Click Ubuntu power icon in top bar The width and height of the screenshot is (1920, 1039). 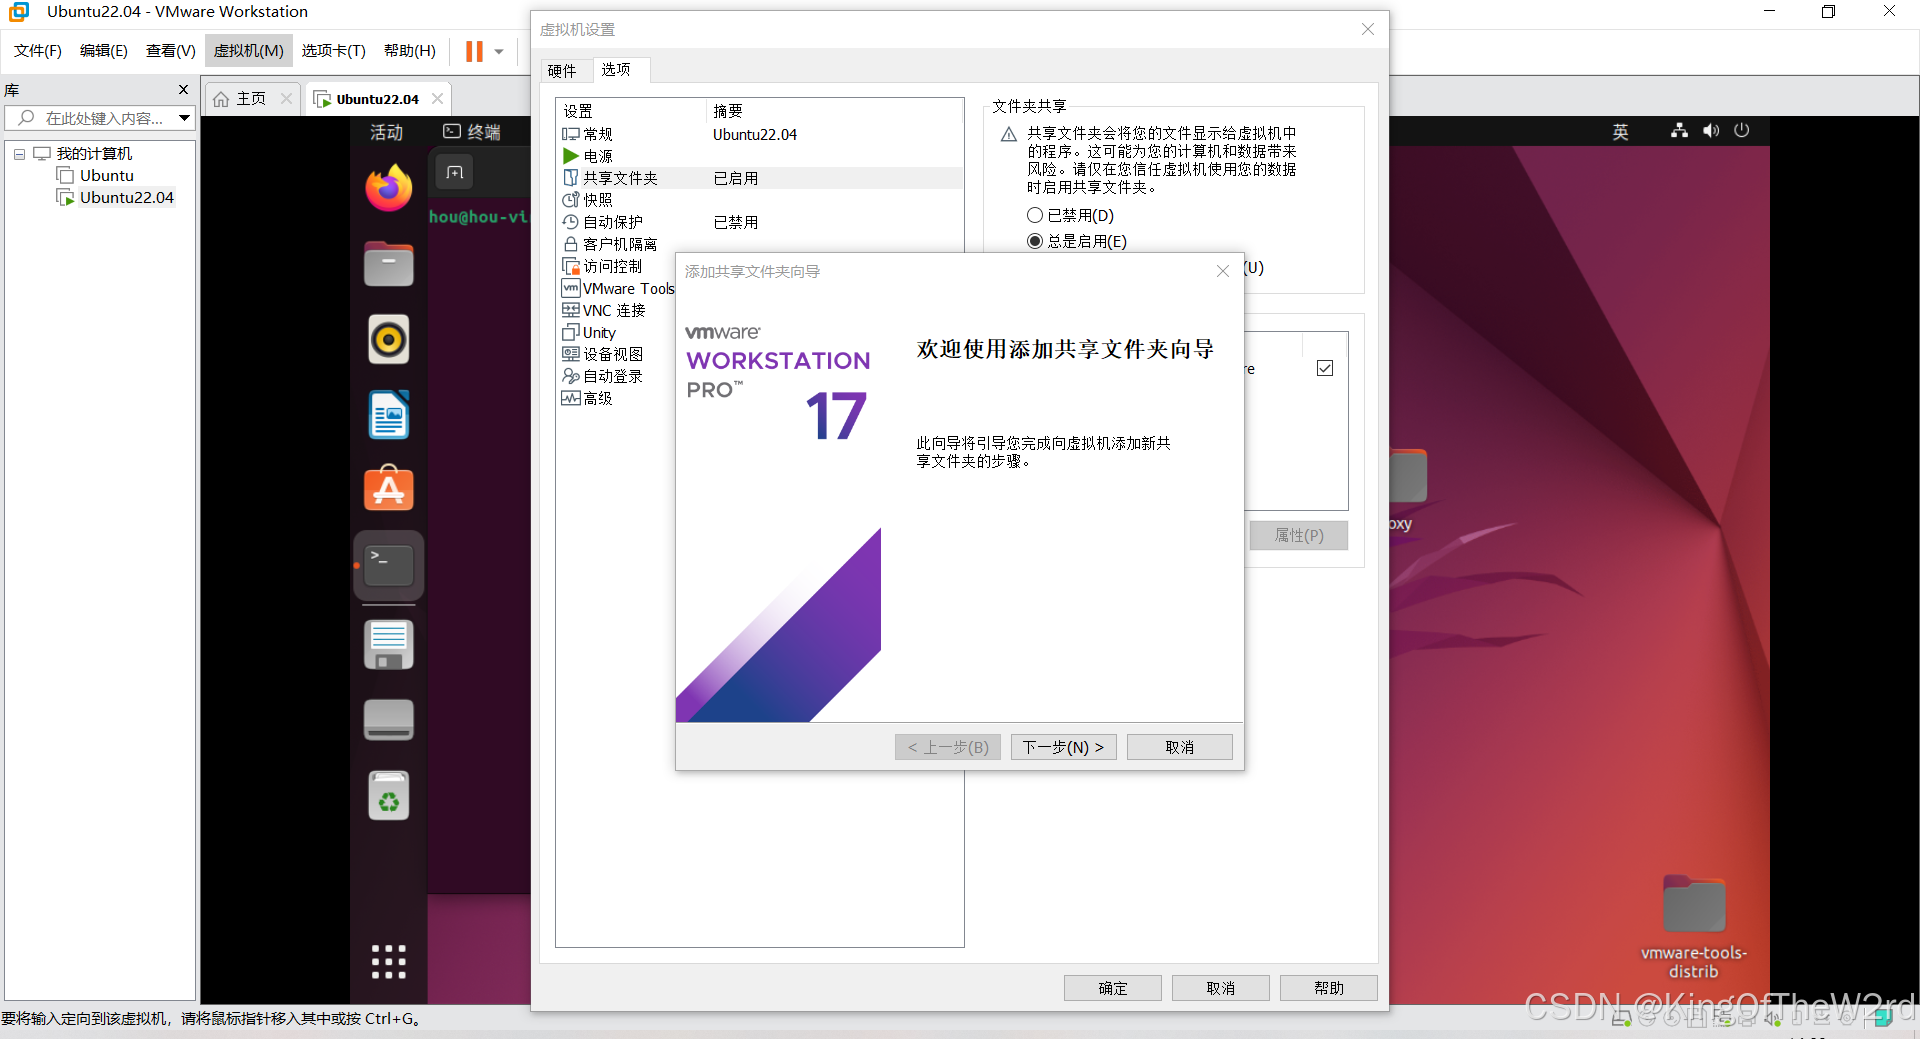(x=1742, y=131)
